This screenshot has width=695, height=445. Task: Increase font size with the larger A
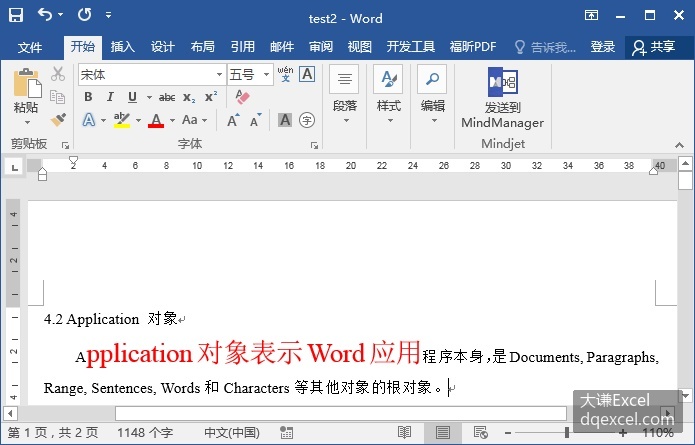point(233,120)
